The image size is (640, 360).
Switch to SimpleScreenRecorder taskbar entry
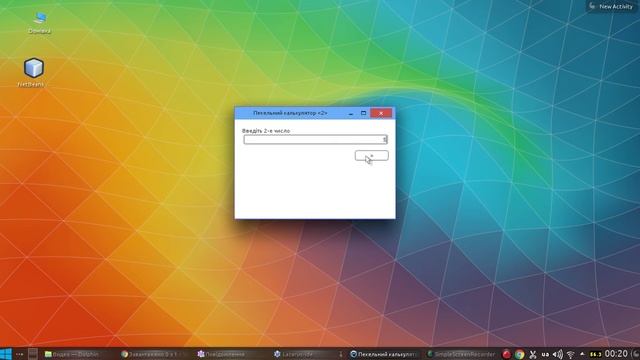click(461, 354)
